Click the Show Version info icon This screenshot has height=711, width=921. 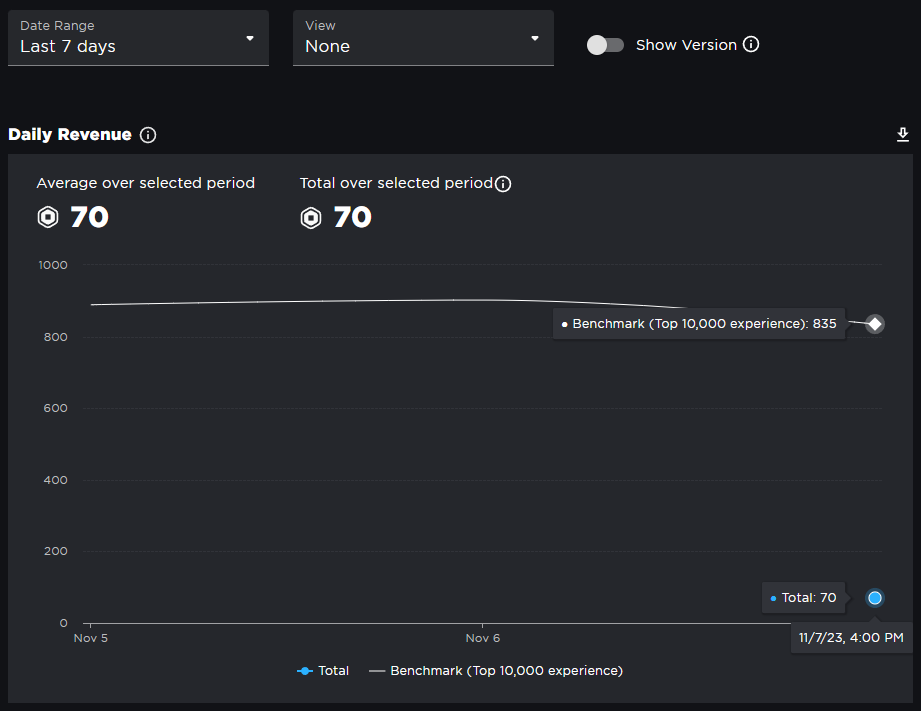point(752,45)
